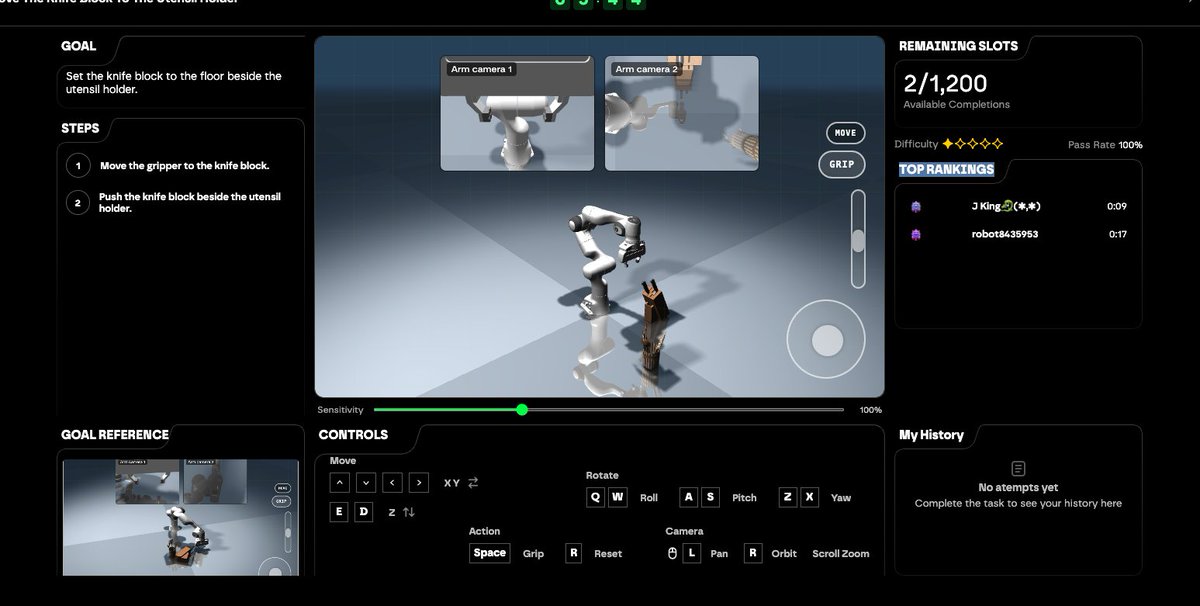Viewport: 1200px width, 606px height.
Task: Click the mouse icon under Camera
Action: click(673, 553)
